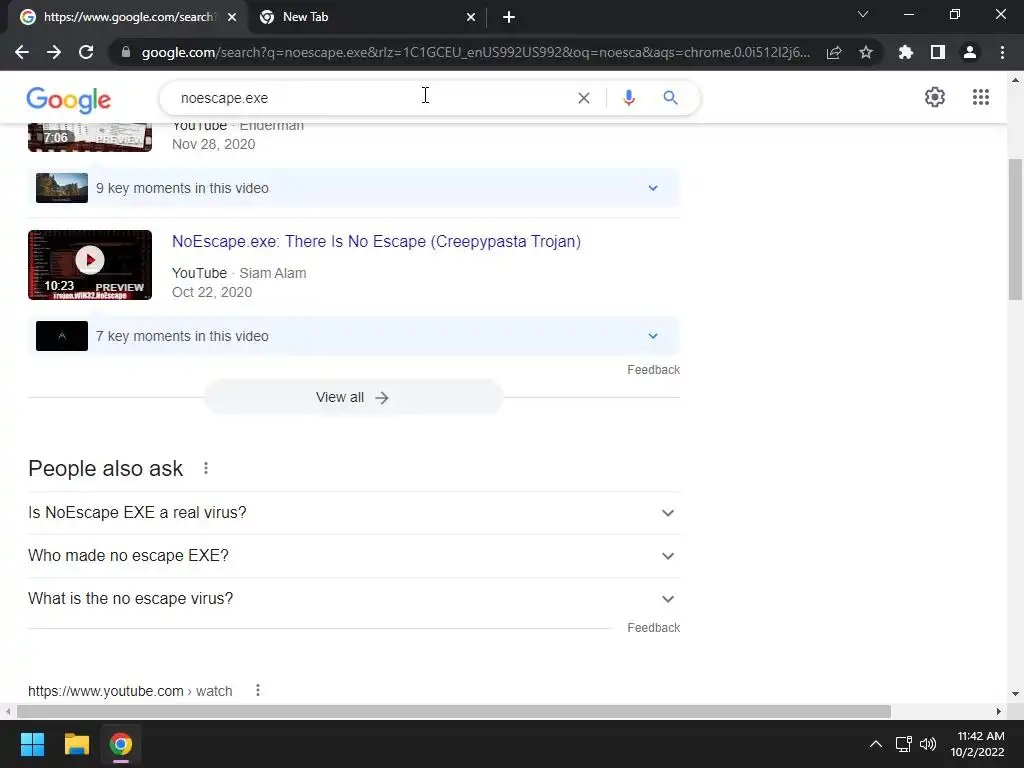The width and height of the screenshot is (1024, 768).
Task: Click the horizontal scrollbar thumb
Action: (454, 711)
